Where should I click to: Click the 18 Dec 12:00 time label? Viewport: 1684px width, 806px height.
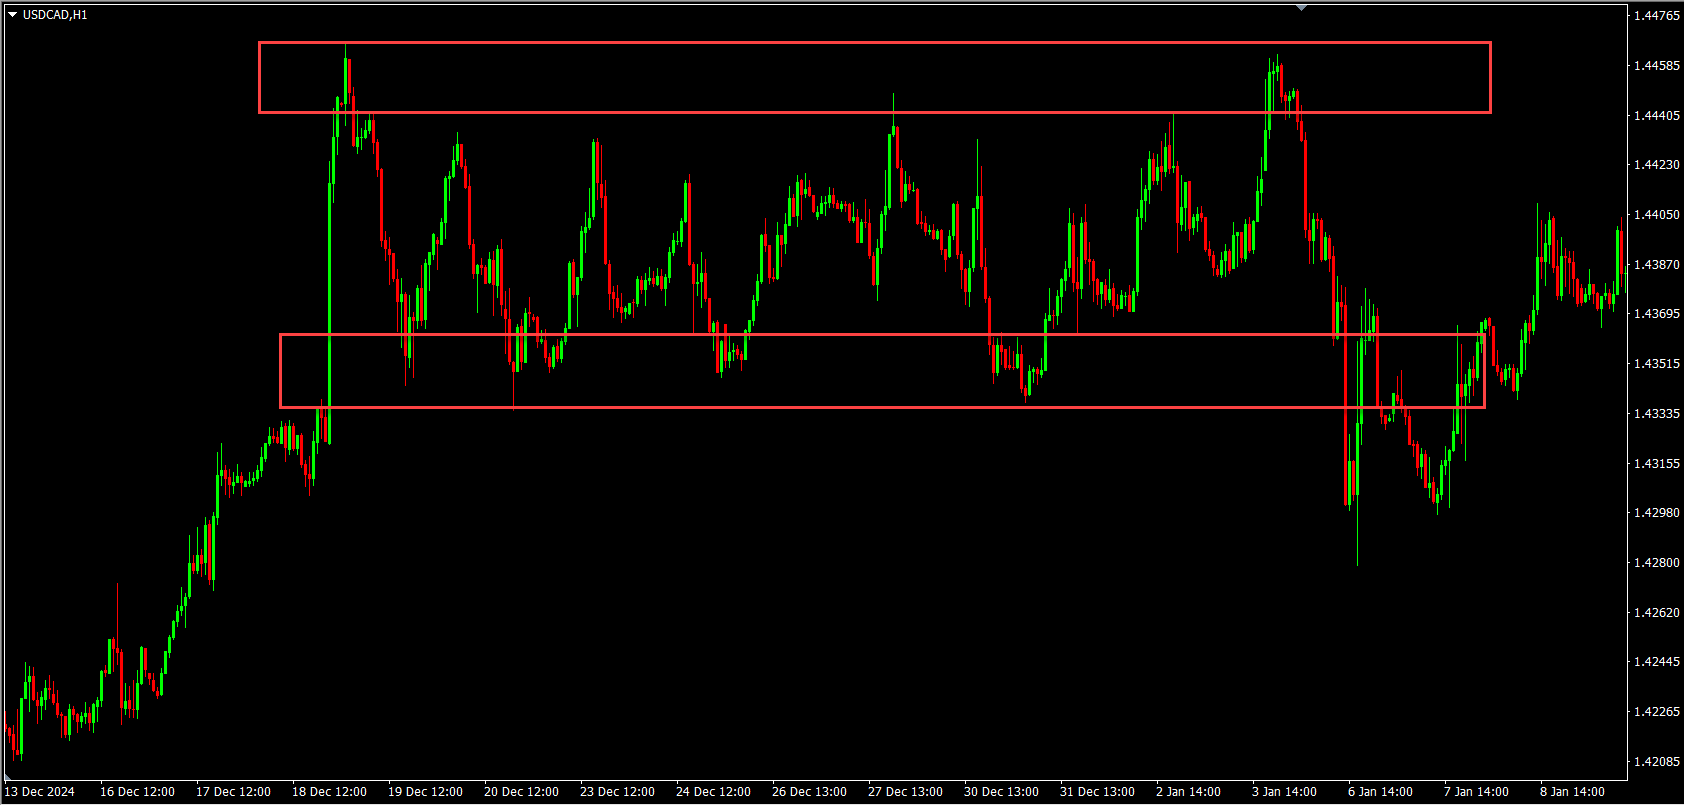click(x=329, y=792)
